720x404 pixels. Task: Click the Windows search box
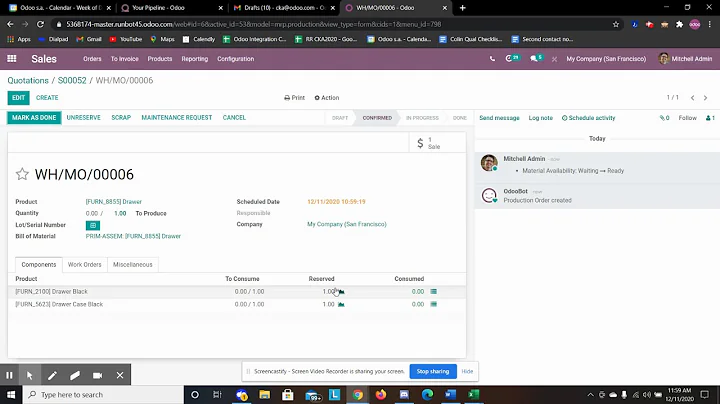click(103, 395)
